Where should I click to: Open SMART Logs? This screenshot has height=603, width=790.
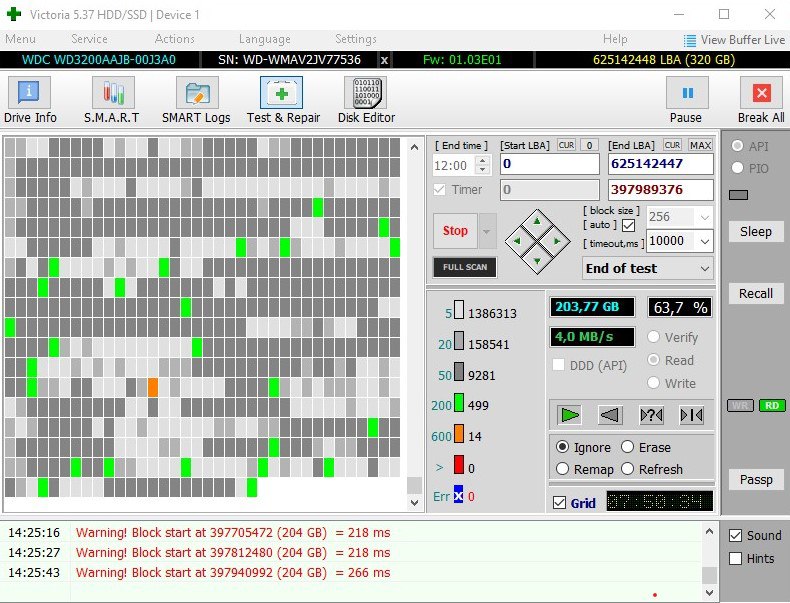pyautogui.click(x=196, y=100)
